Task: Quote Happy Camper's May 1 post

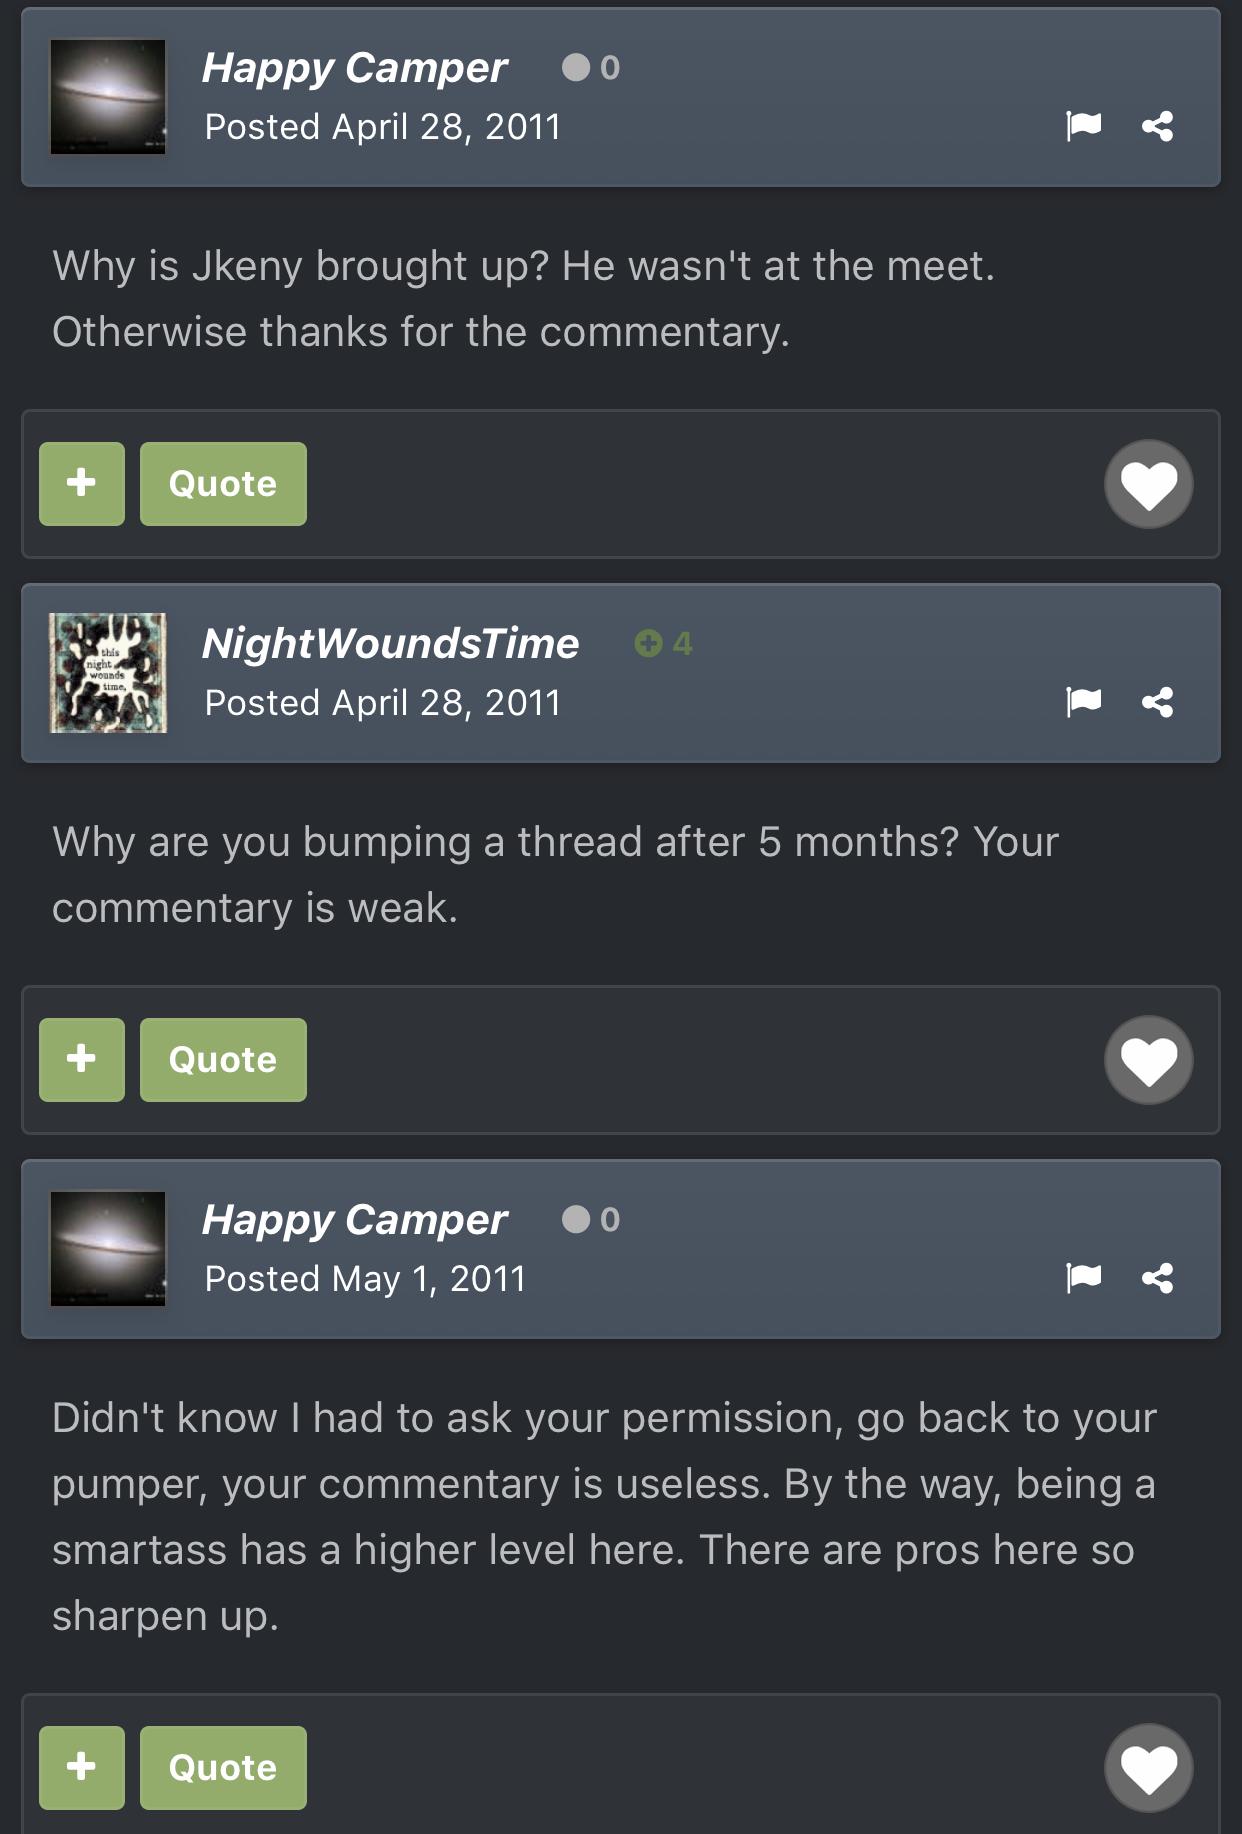Action: click(223, 1768)
